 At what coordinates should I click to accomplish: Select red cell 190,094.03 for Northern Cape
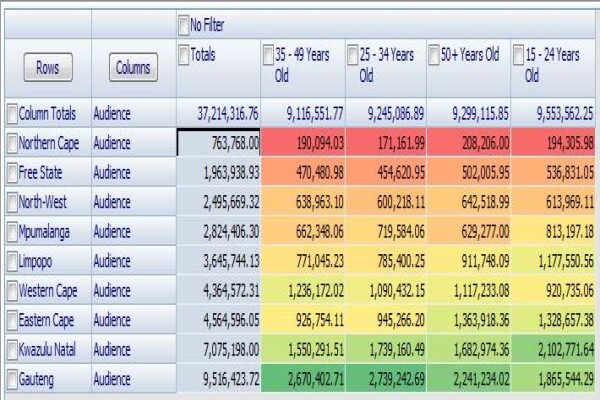pyautogui.click(x=303, y=142)
